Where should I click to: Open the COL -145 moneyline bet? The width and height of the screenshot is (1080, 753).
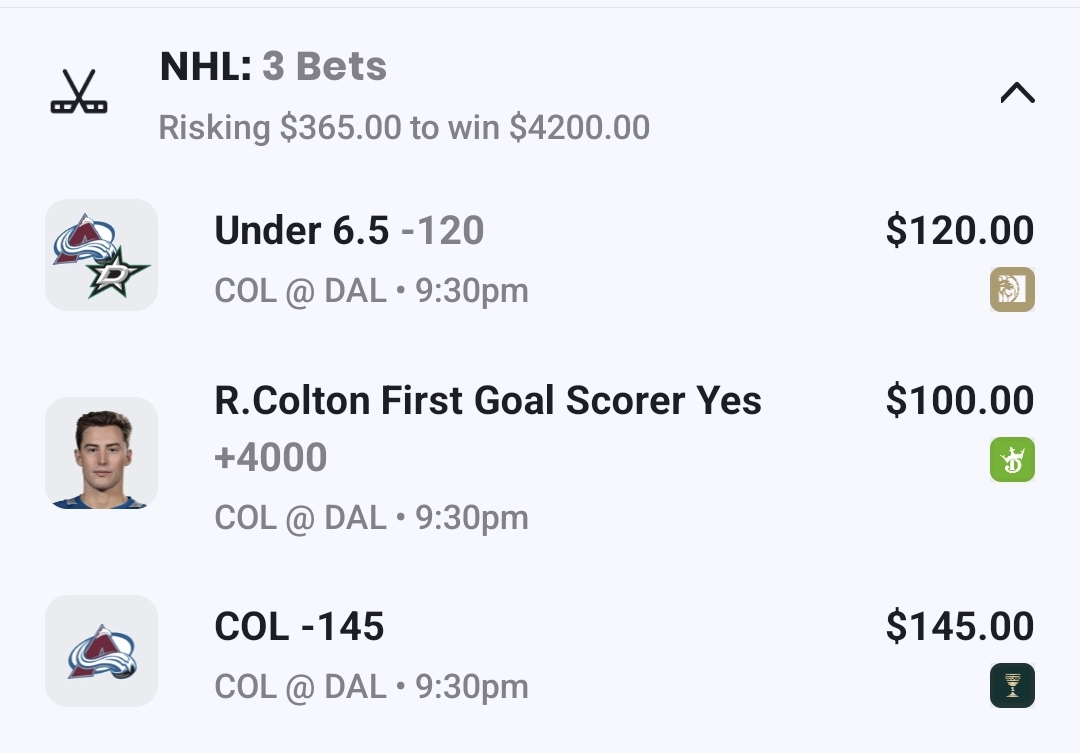click(x=299, y=627)
